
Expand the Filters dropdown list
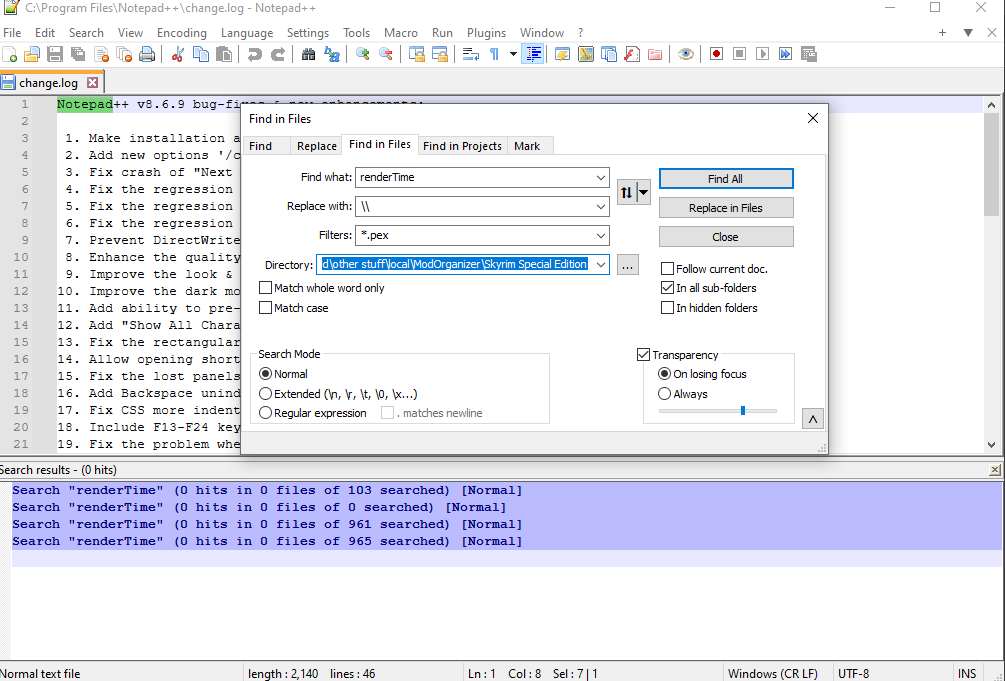(601, 235)
